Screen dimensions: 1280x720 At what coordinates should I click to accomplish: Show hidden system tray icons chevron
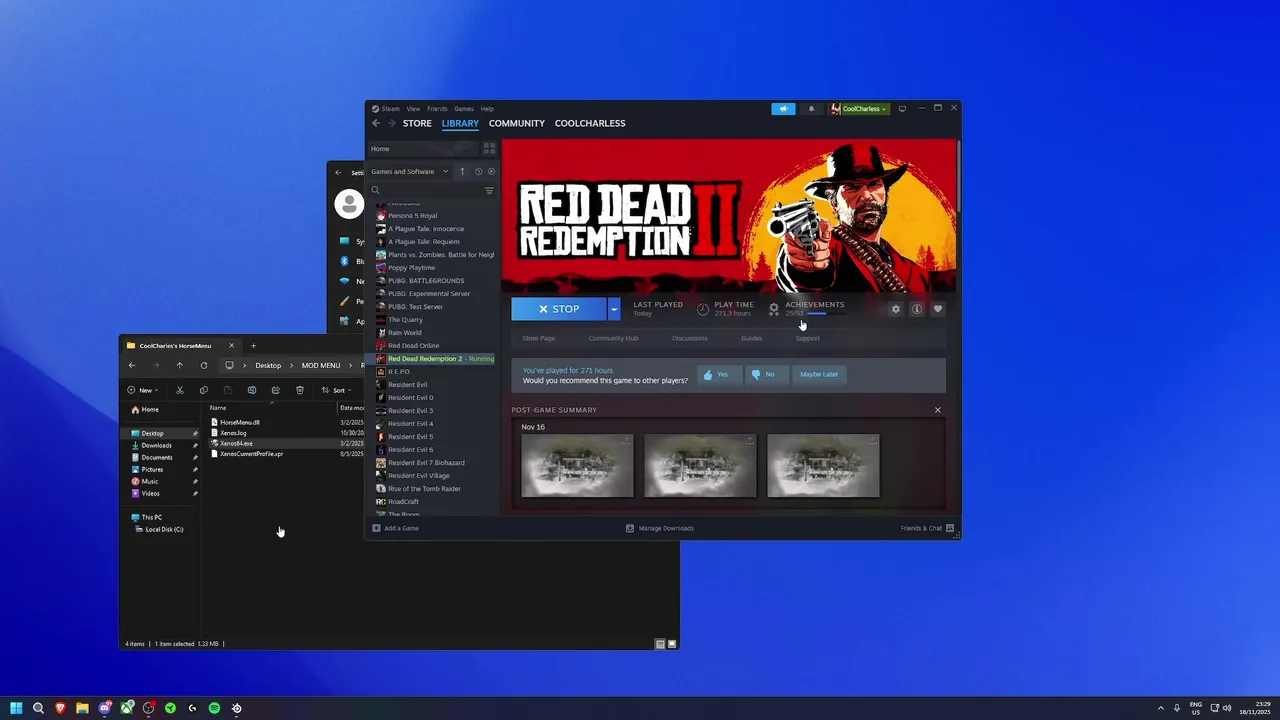[x=1161, y=708]
